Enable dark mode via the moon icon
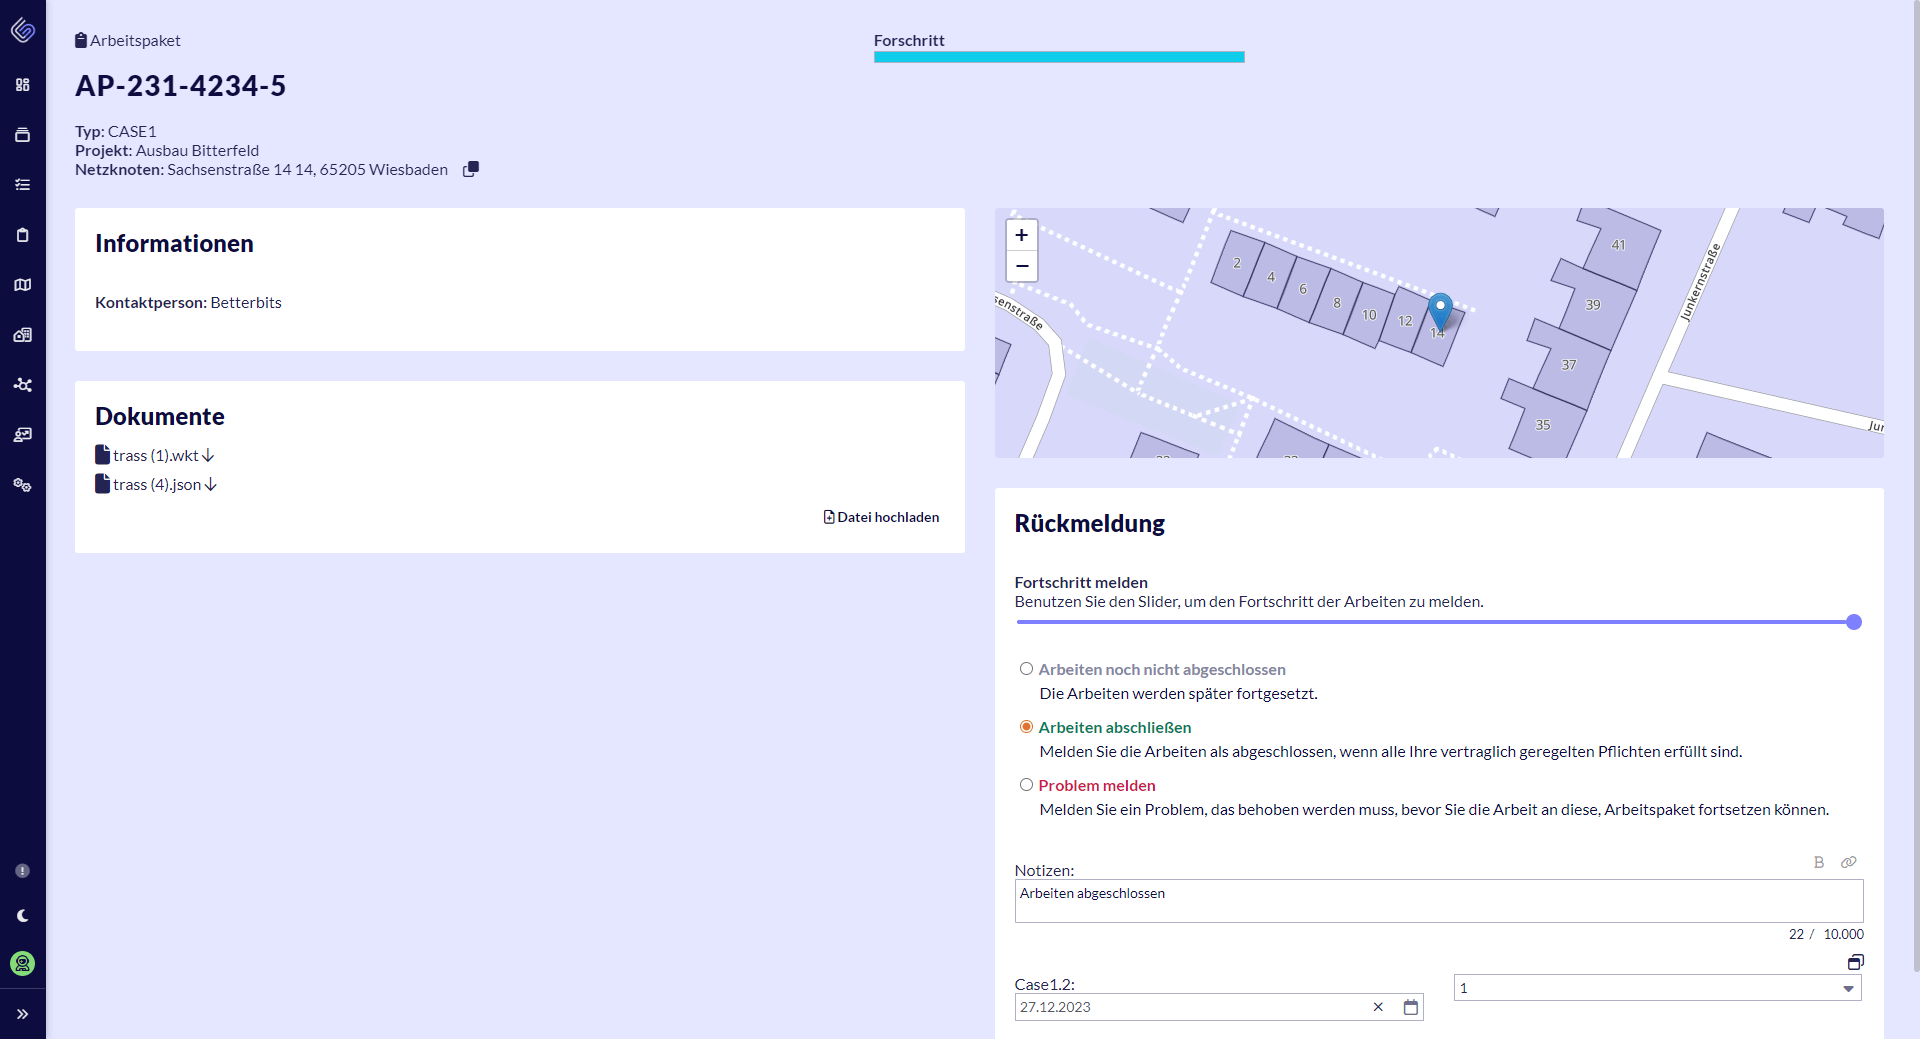This screenshot has width=1920, height=1039. (x=22, y=914)
